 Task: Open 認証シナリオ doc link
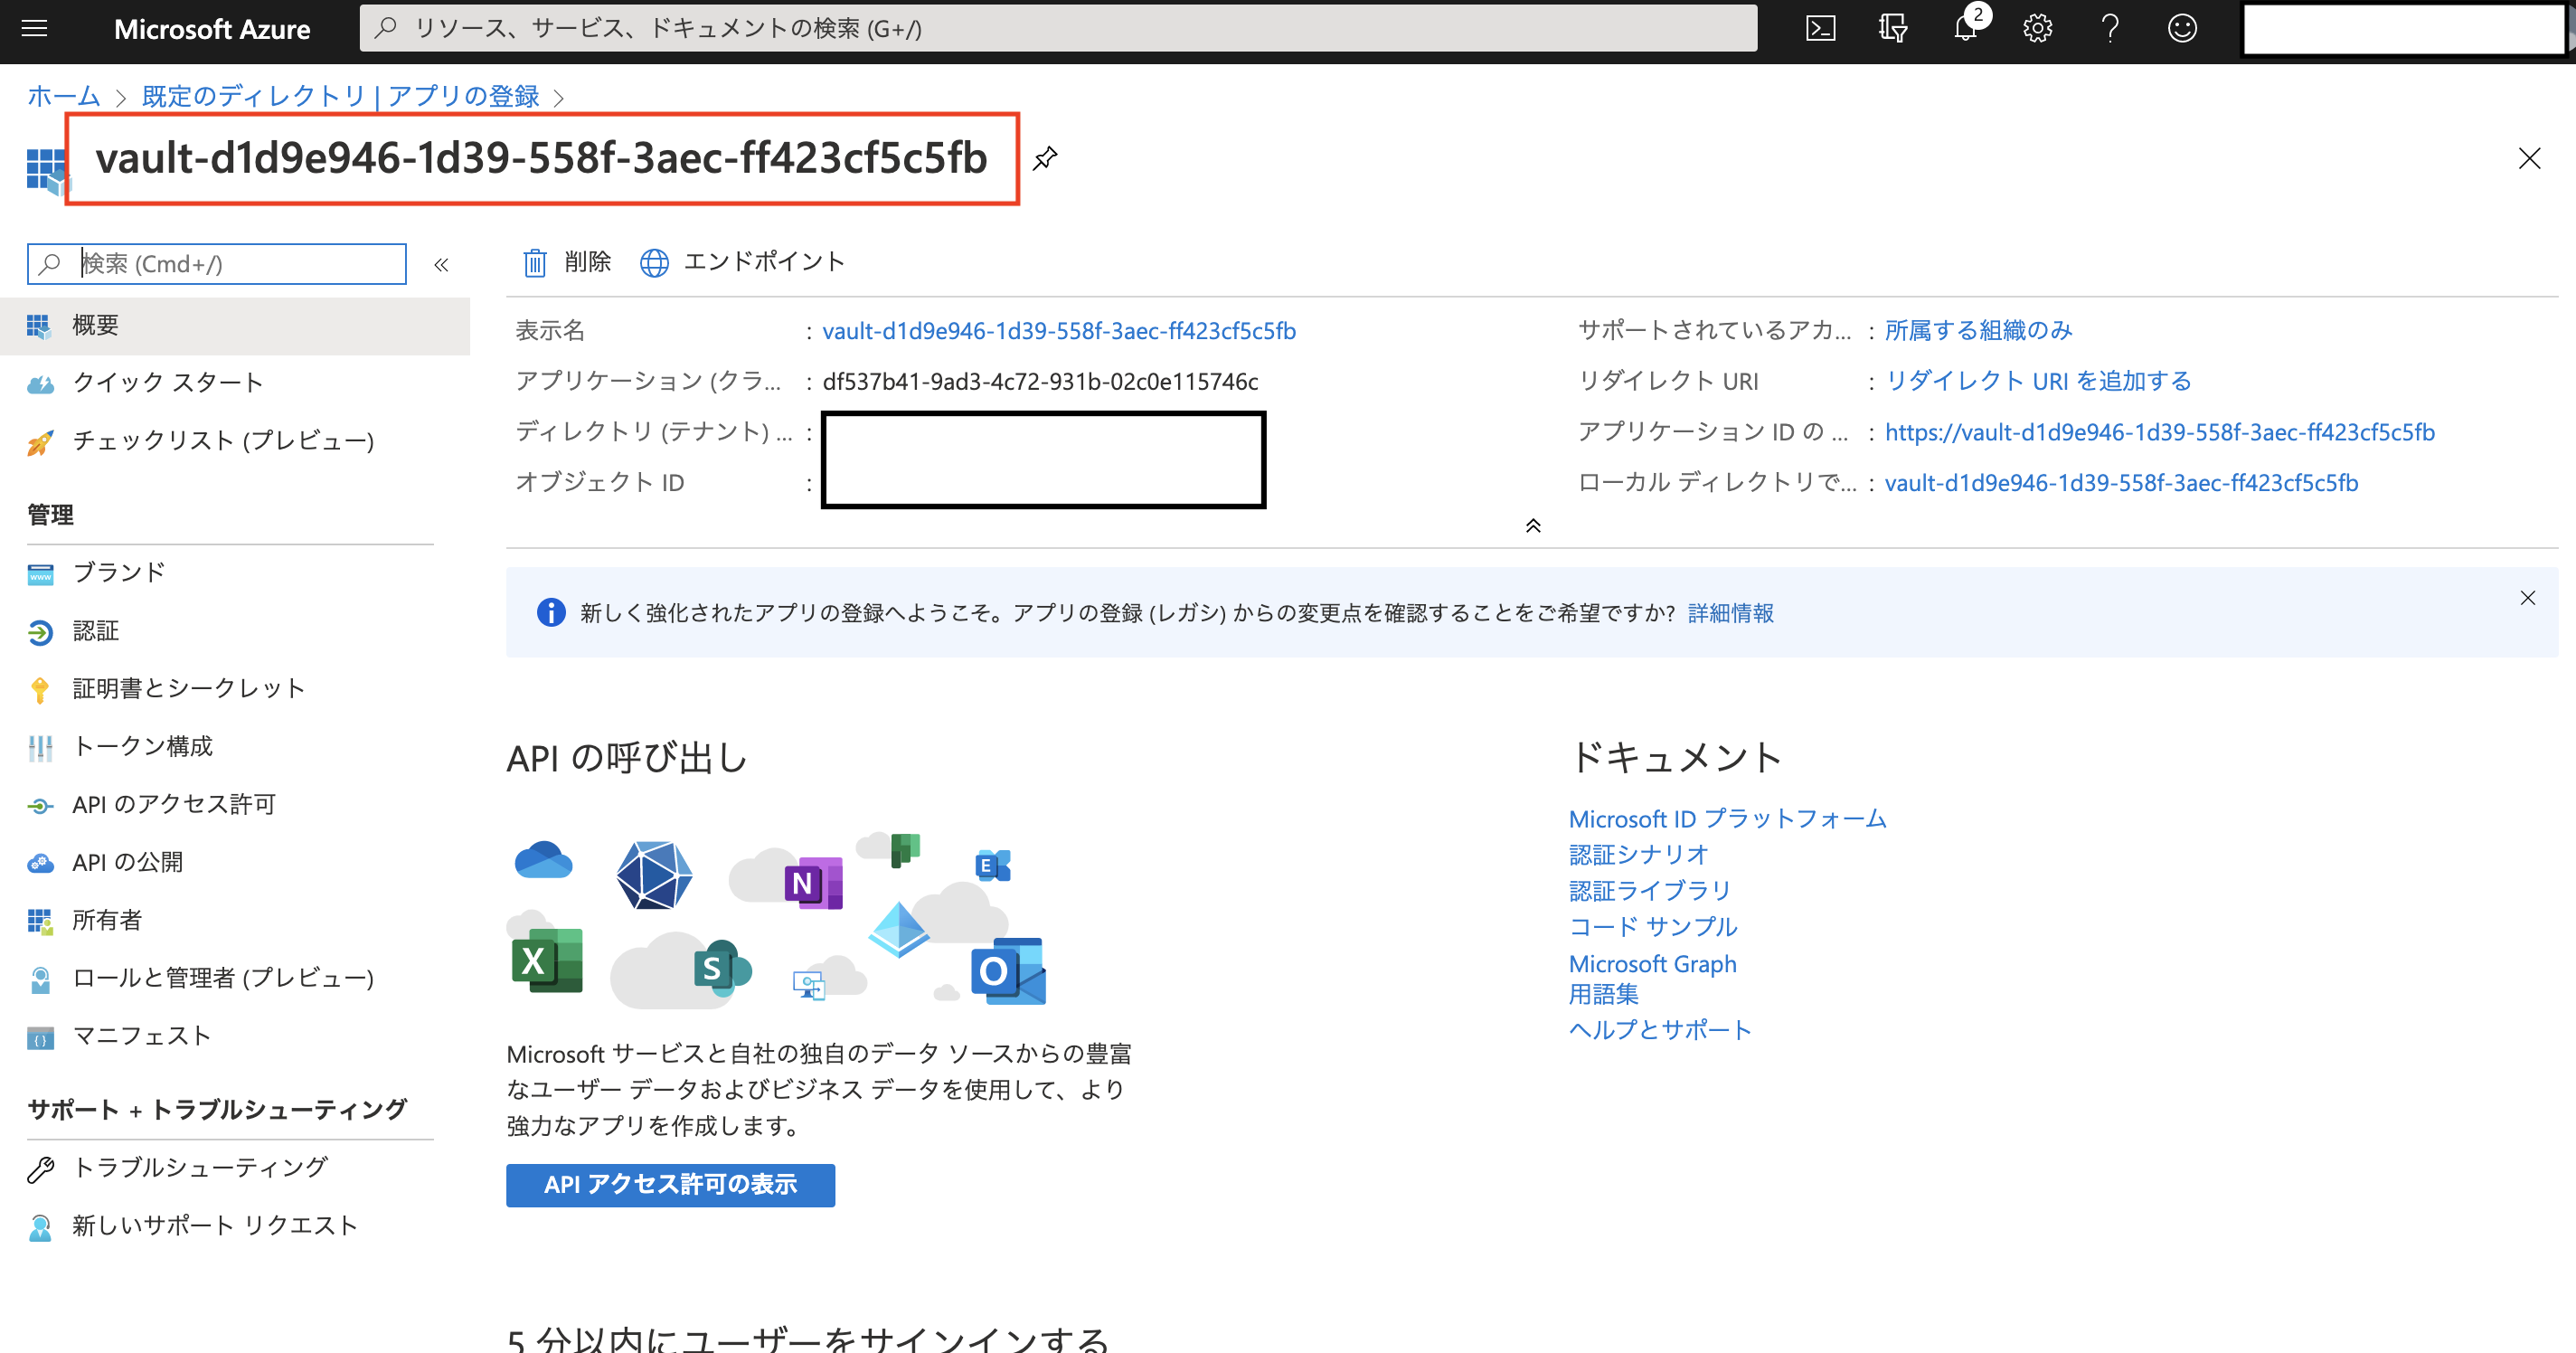(x=1638, y=855)
